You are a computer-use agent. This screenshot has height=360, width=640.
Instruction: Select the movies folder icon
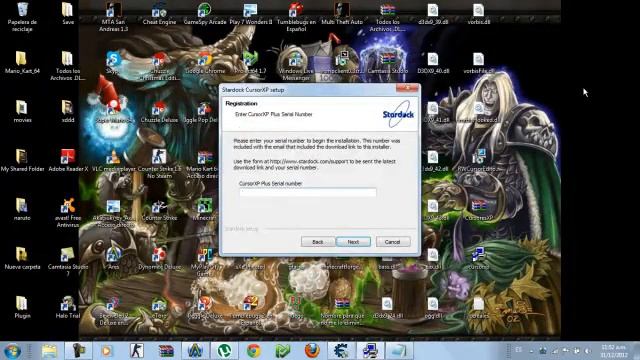point(22,111)
